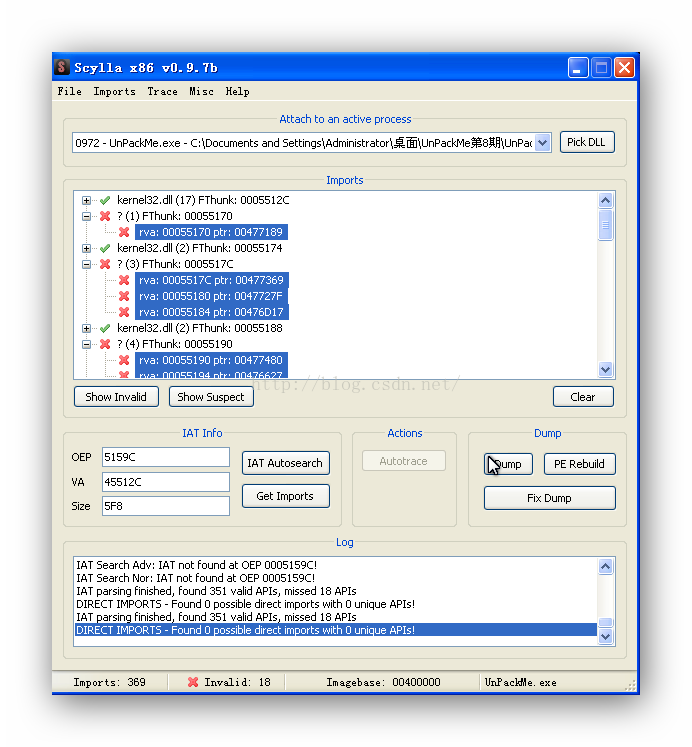The image size is (692, 747).
Task: Open the process selection dropdown arrow
Action: click(x=542, y=142)
